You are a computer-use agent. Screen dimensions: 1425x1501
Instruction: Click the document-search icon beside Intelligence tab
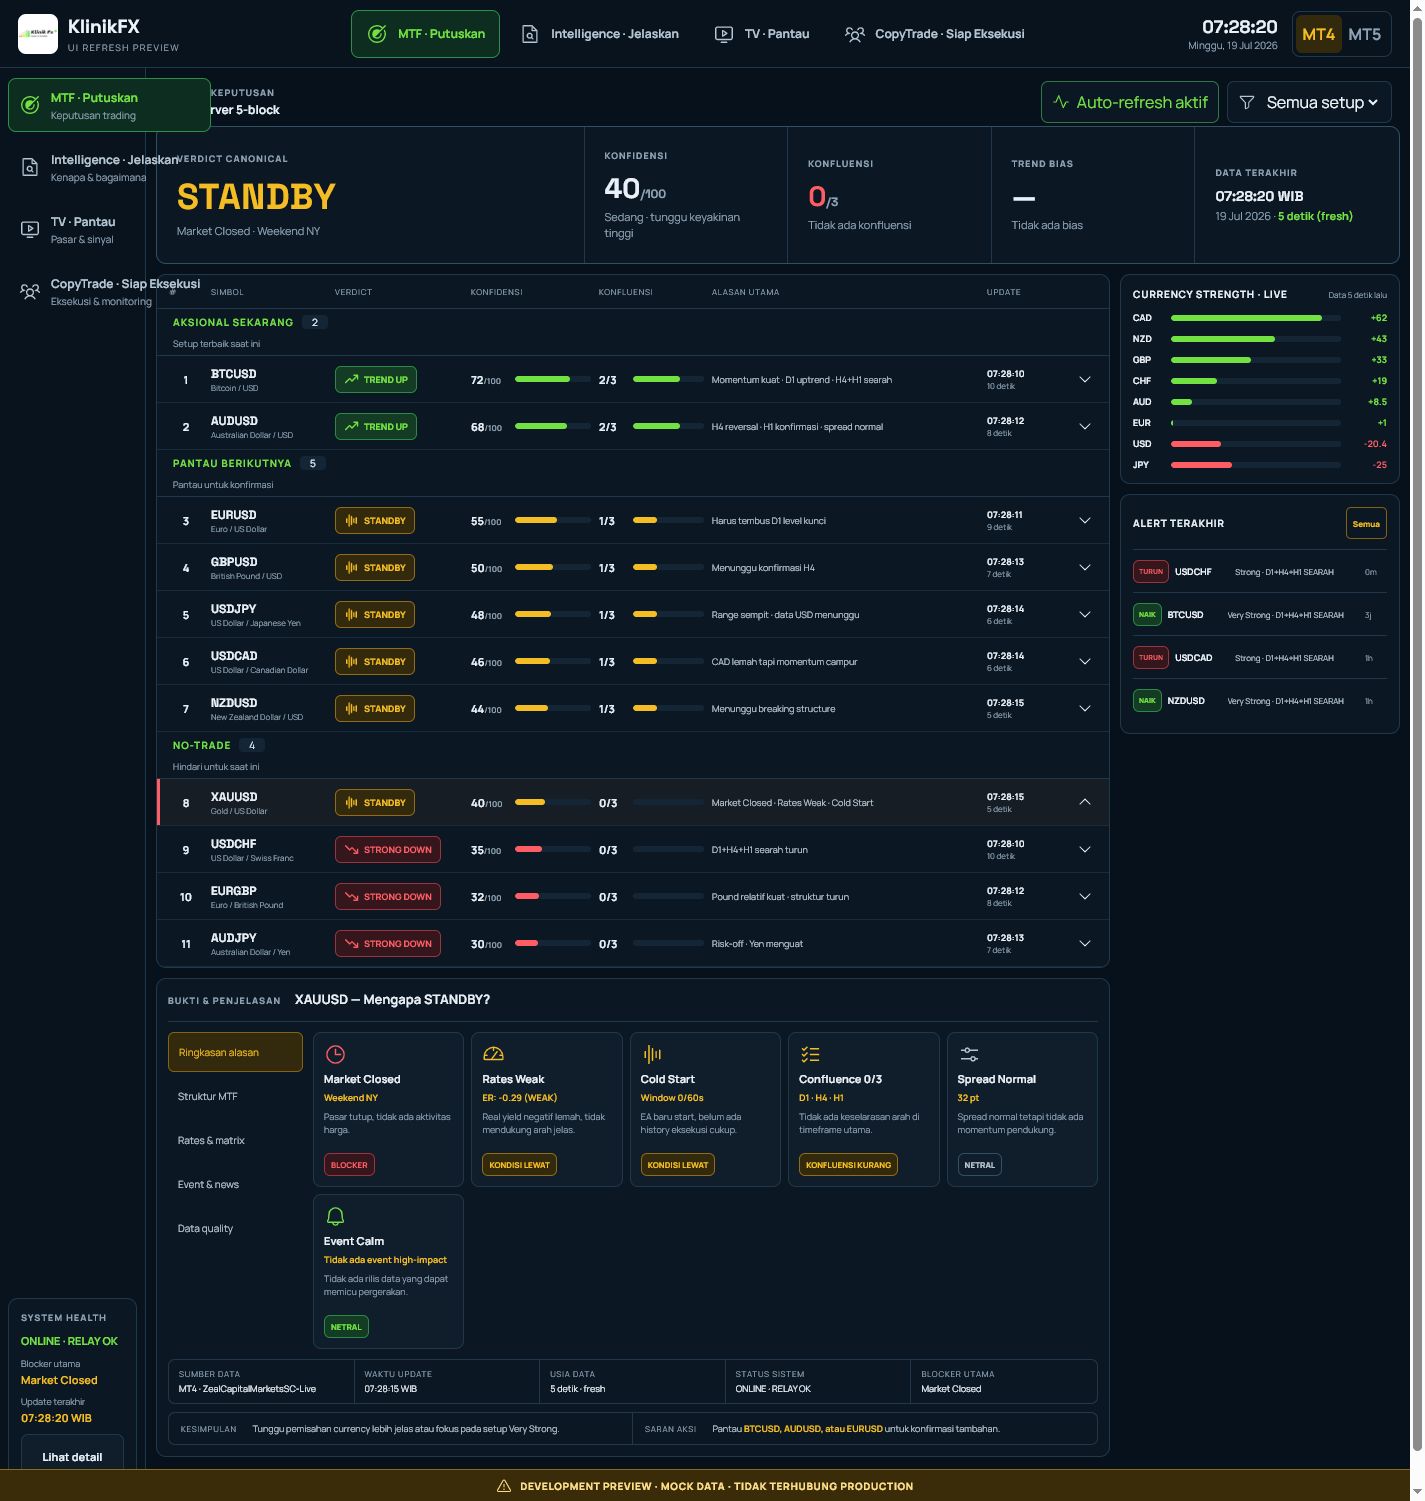530,34
